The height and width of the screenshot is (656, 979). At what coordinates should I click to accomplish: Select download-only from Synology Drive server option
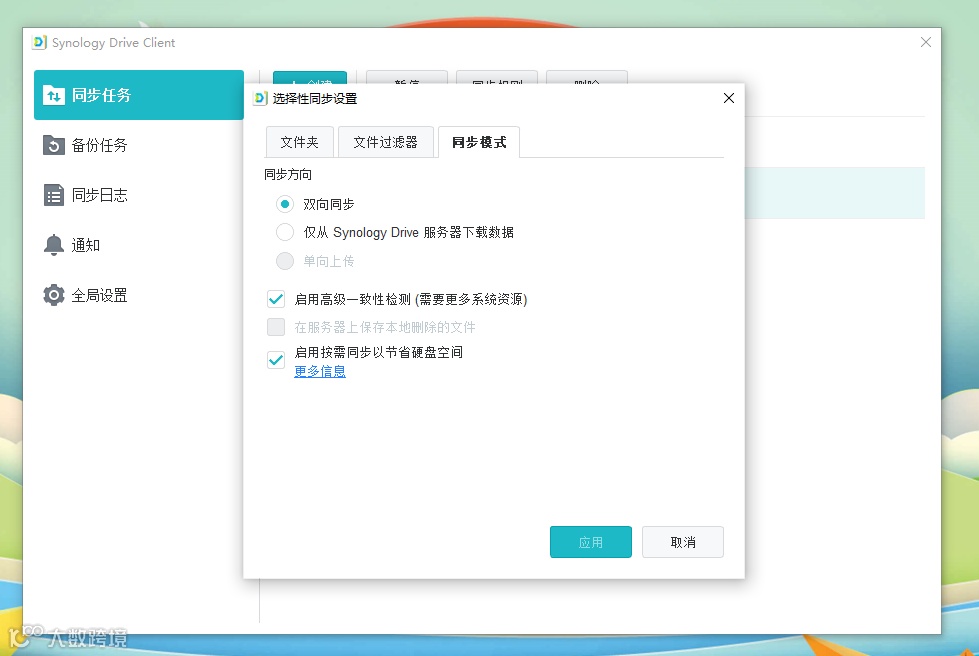point(285,232)
